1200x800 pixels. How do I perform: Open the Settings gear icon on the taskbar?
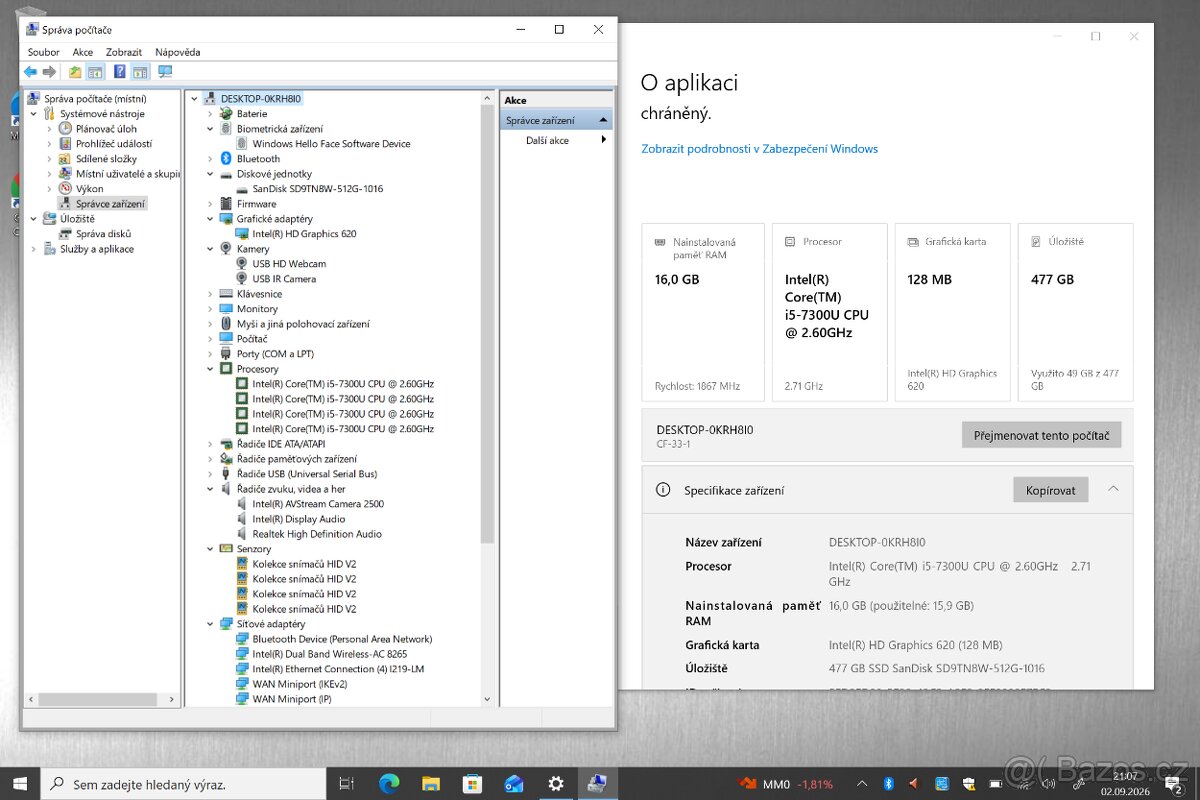click(556, 784)
